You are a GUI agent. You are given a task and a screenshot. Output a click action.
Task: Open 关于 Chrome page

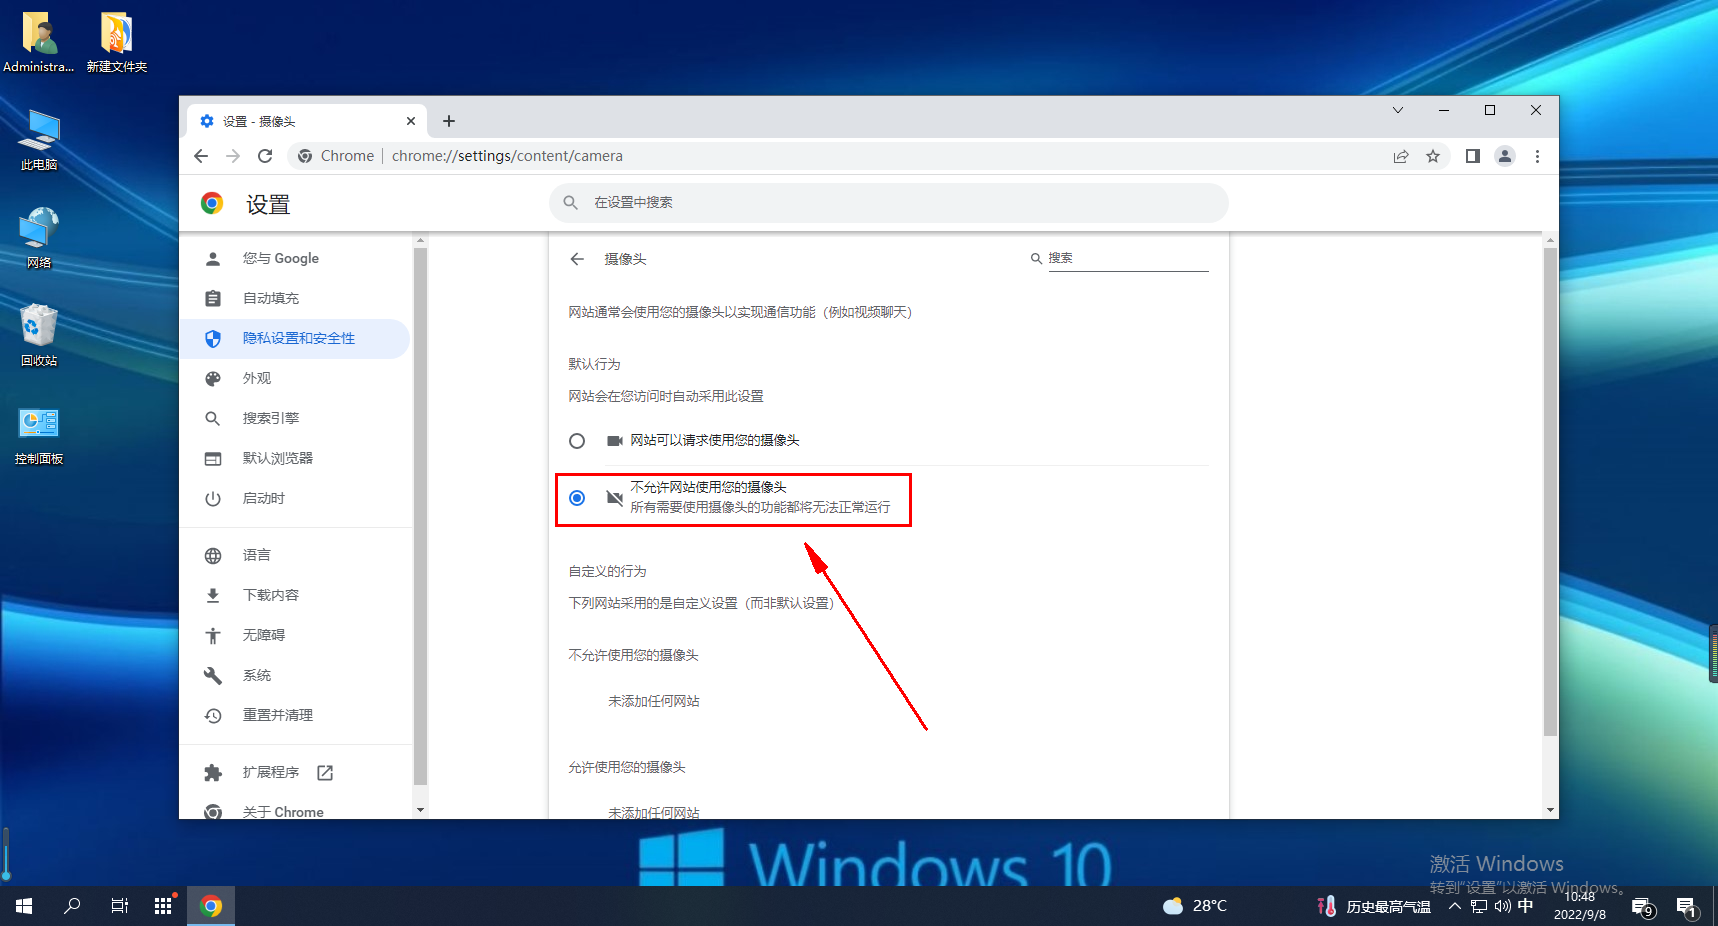click(283, 811)
